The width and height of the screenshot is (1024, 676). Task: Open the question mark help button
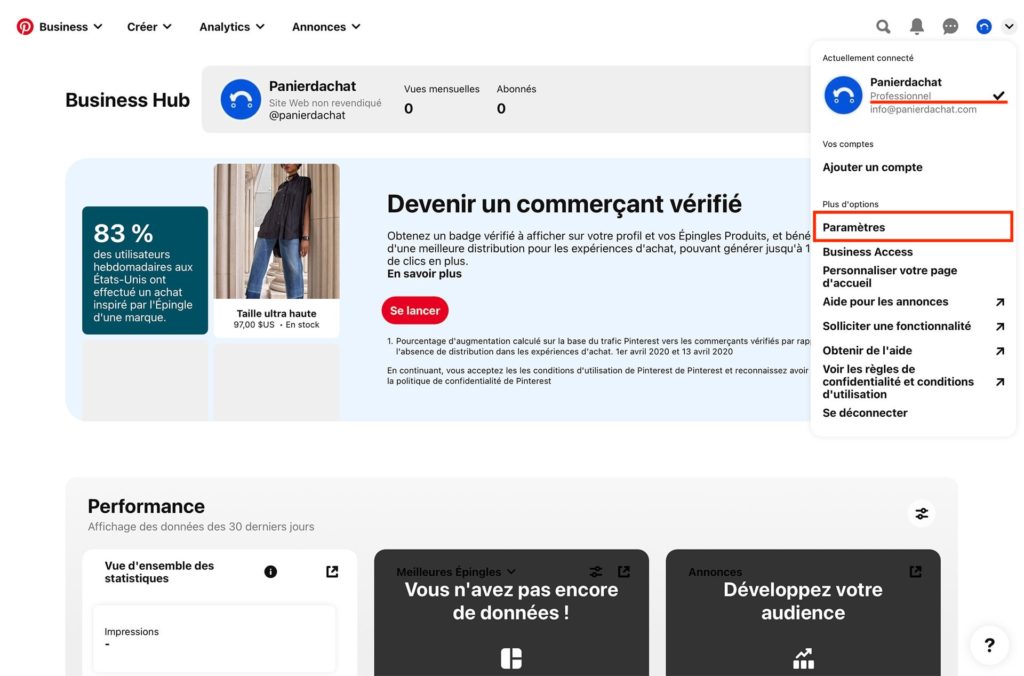(989, 645)
